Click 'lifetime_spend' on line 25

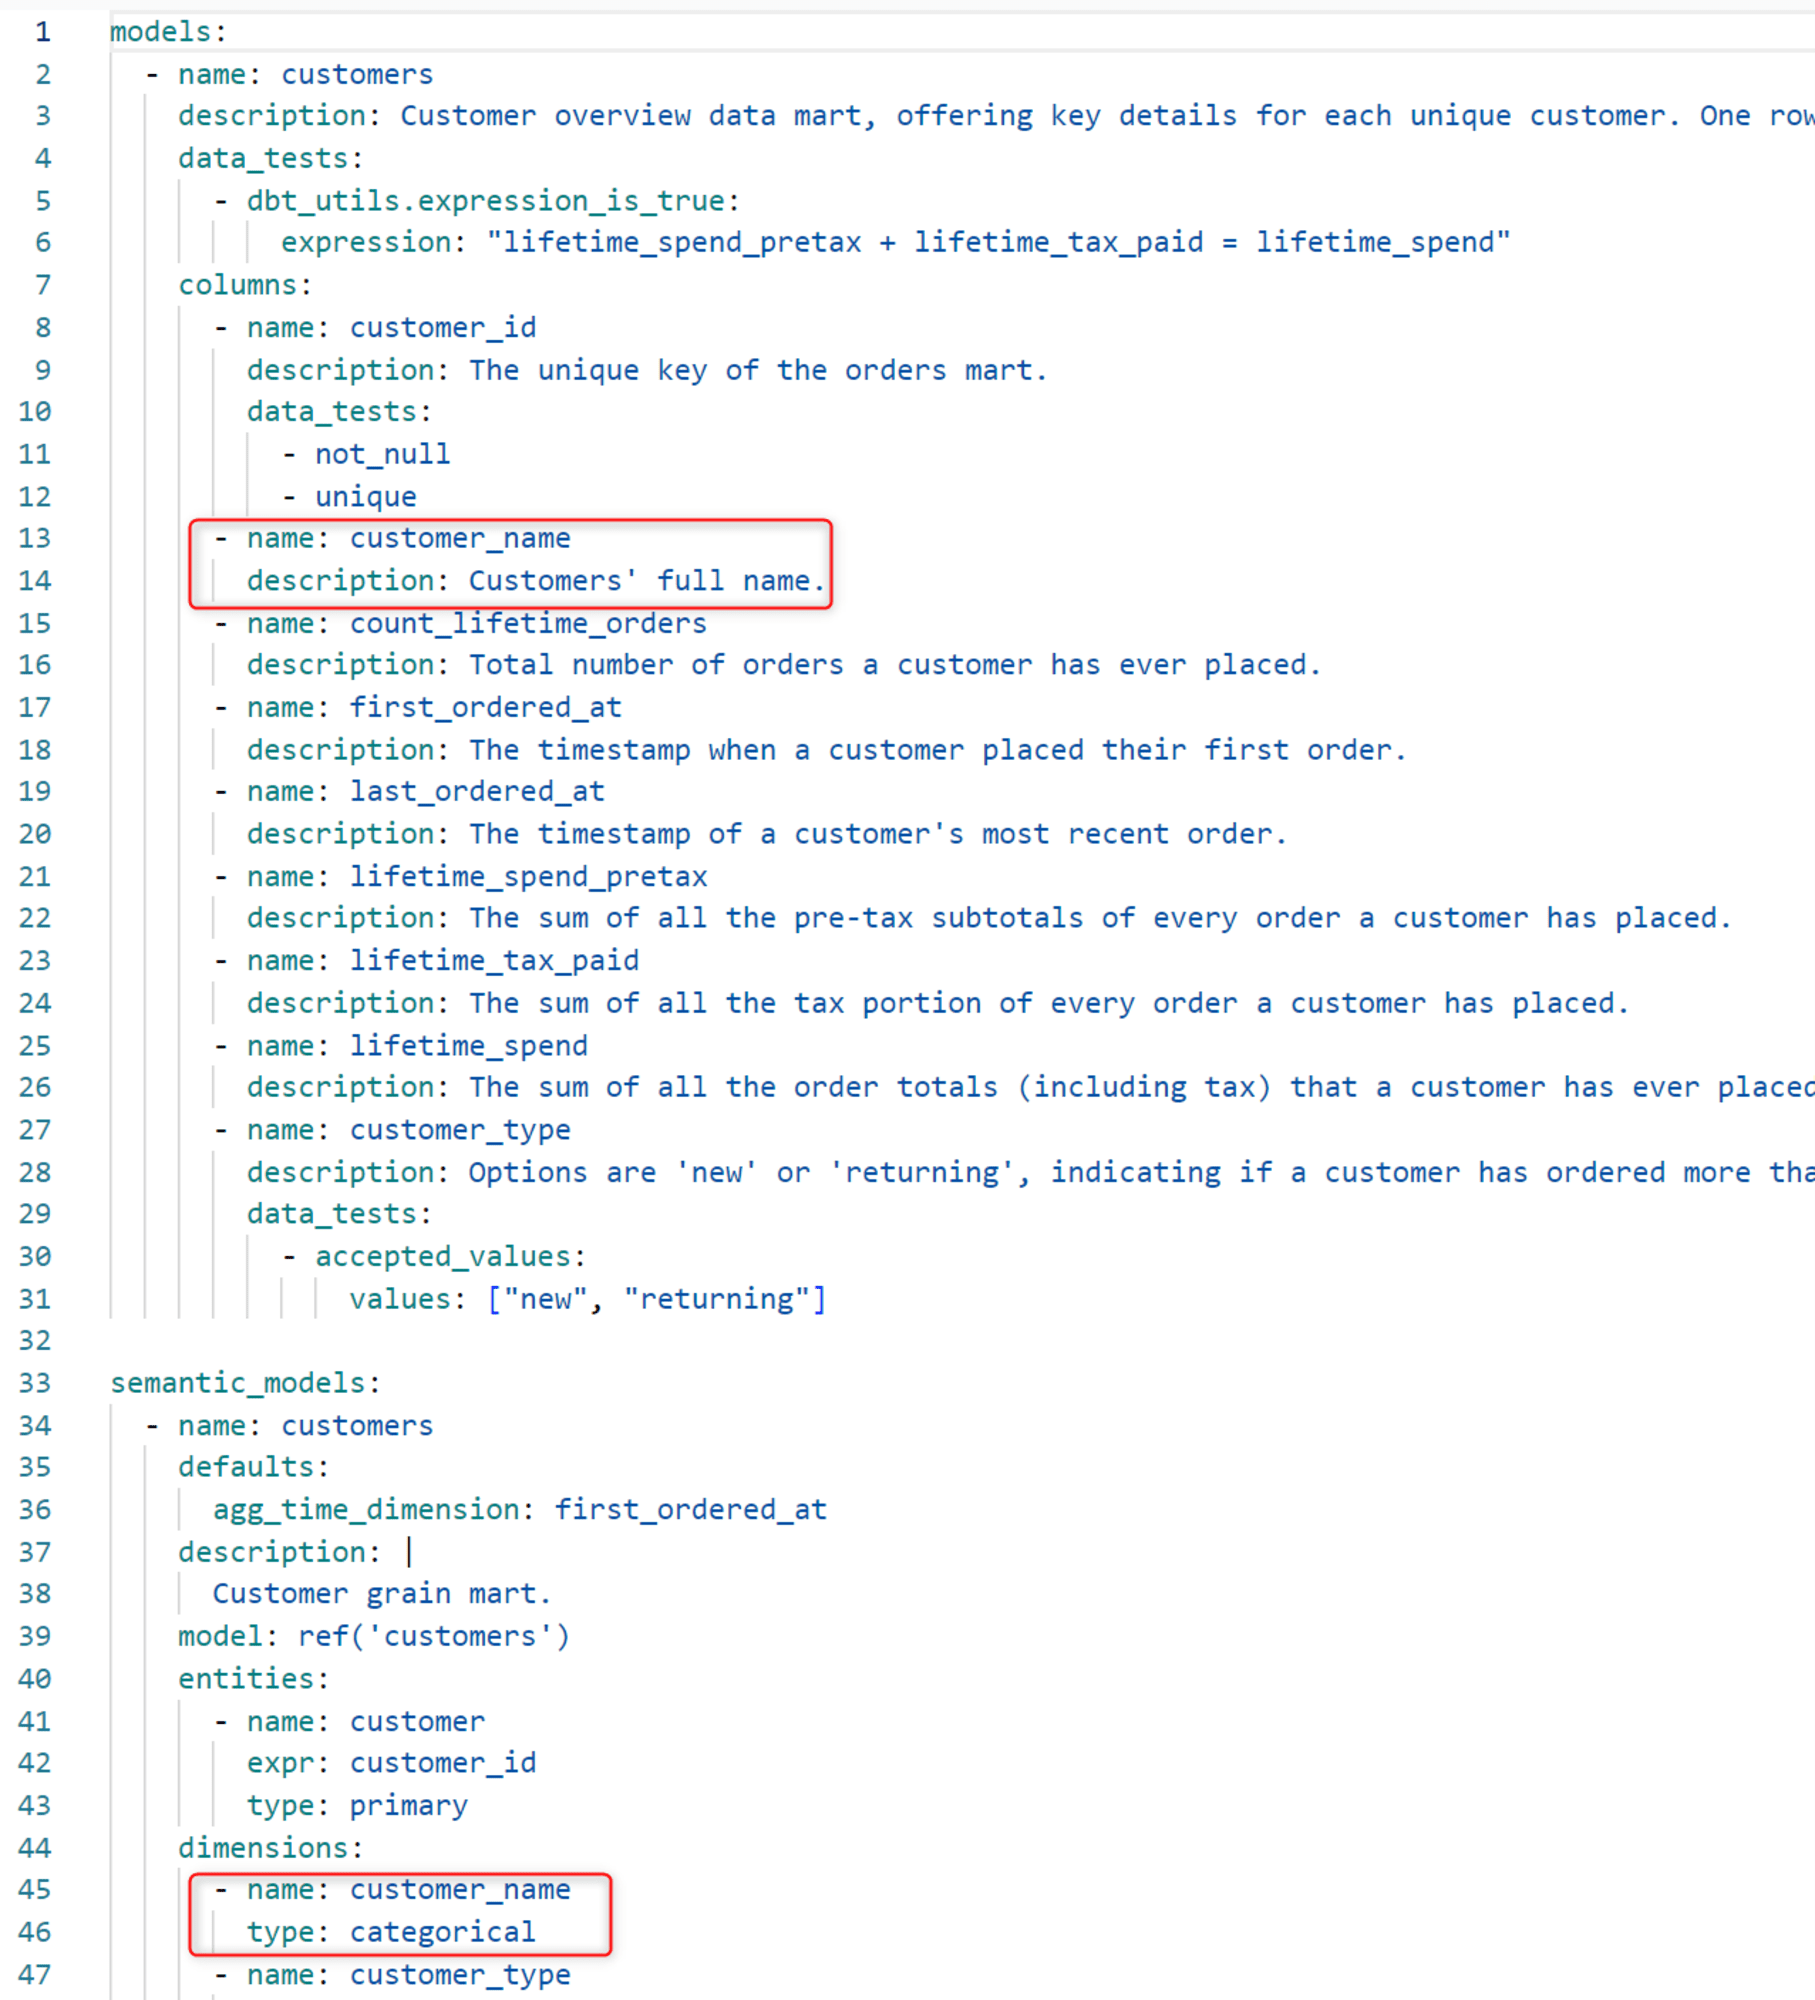point(468,1046)
